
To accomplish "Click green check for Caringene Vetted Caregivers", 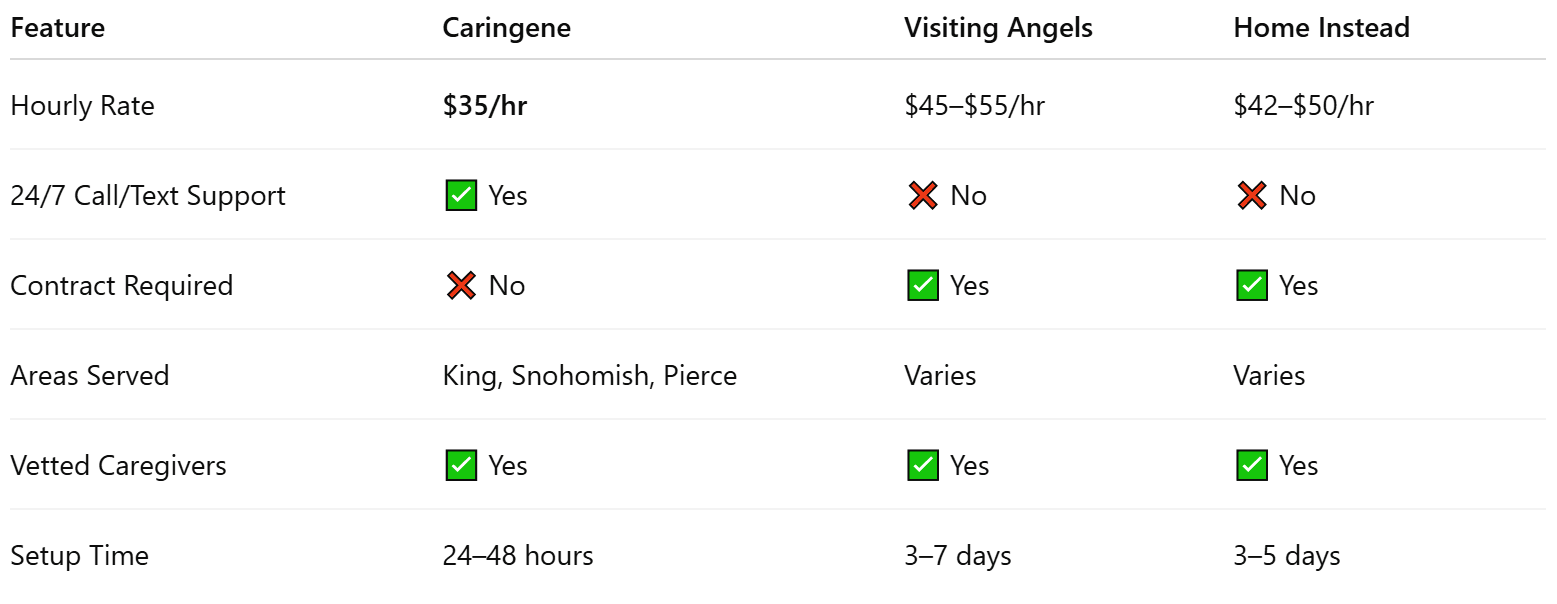I will (461, 466).
